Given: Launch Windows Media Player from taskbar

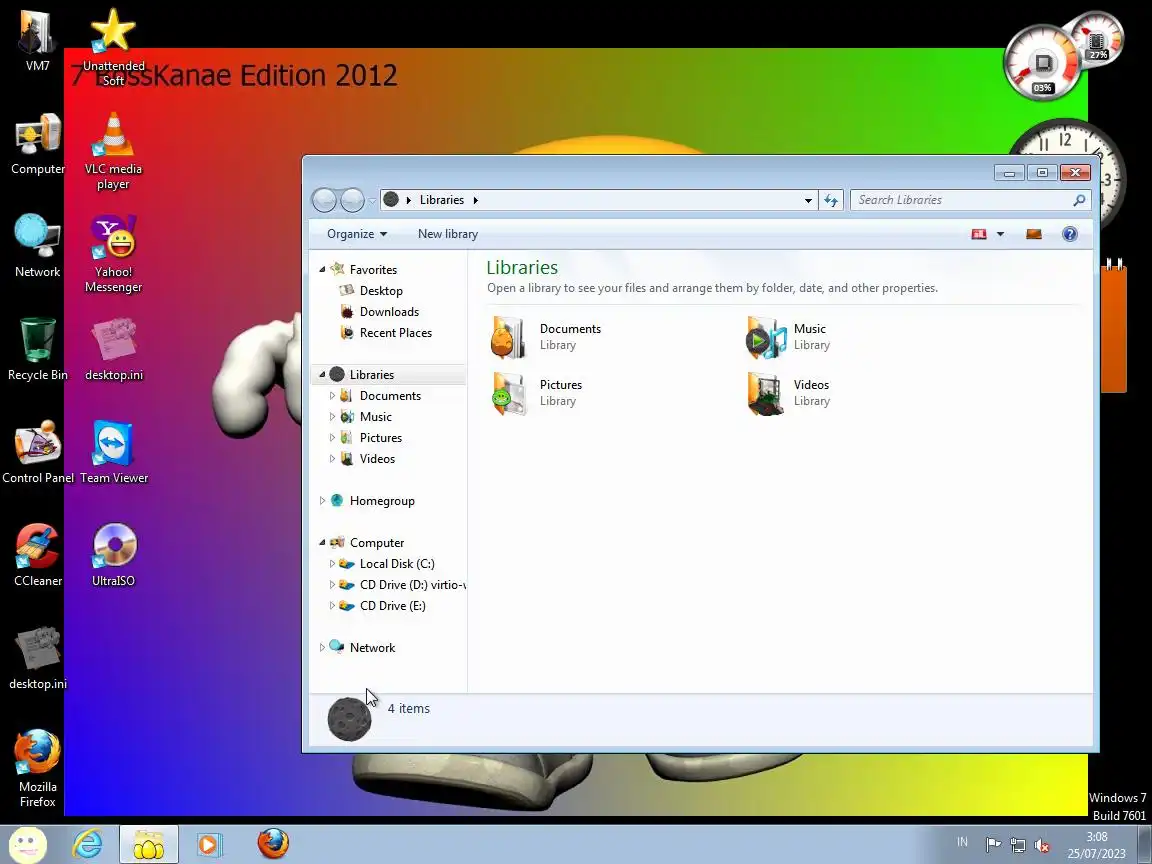Looking at the screenshot, I should pyautogui.click(x=208, y=844).
